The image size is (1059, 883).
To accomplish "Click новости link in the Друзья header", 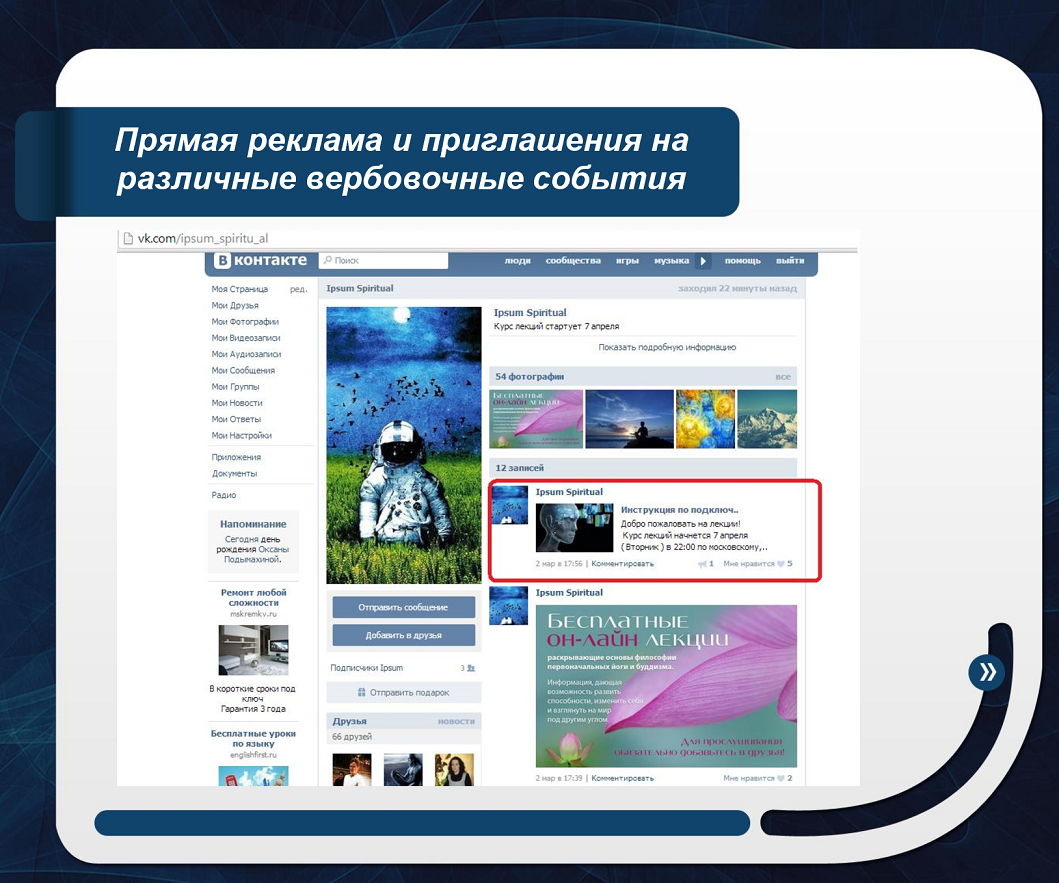I will point(457,722).
